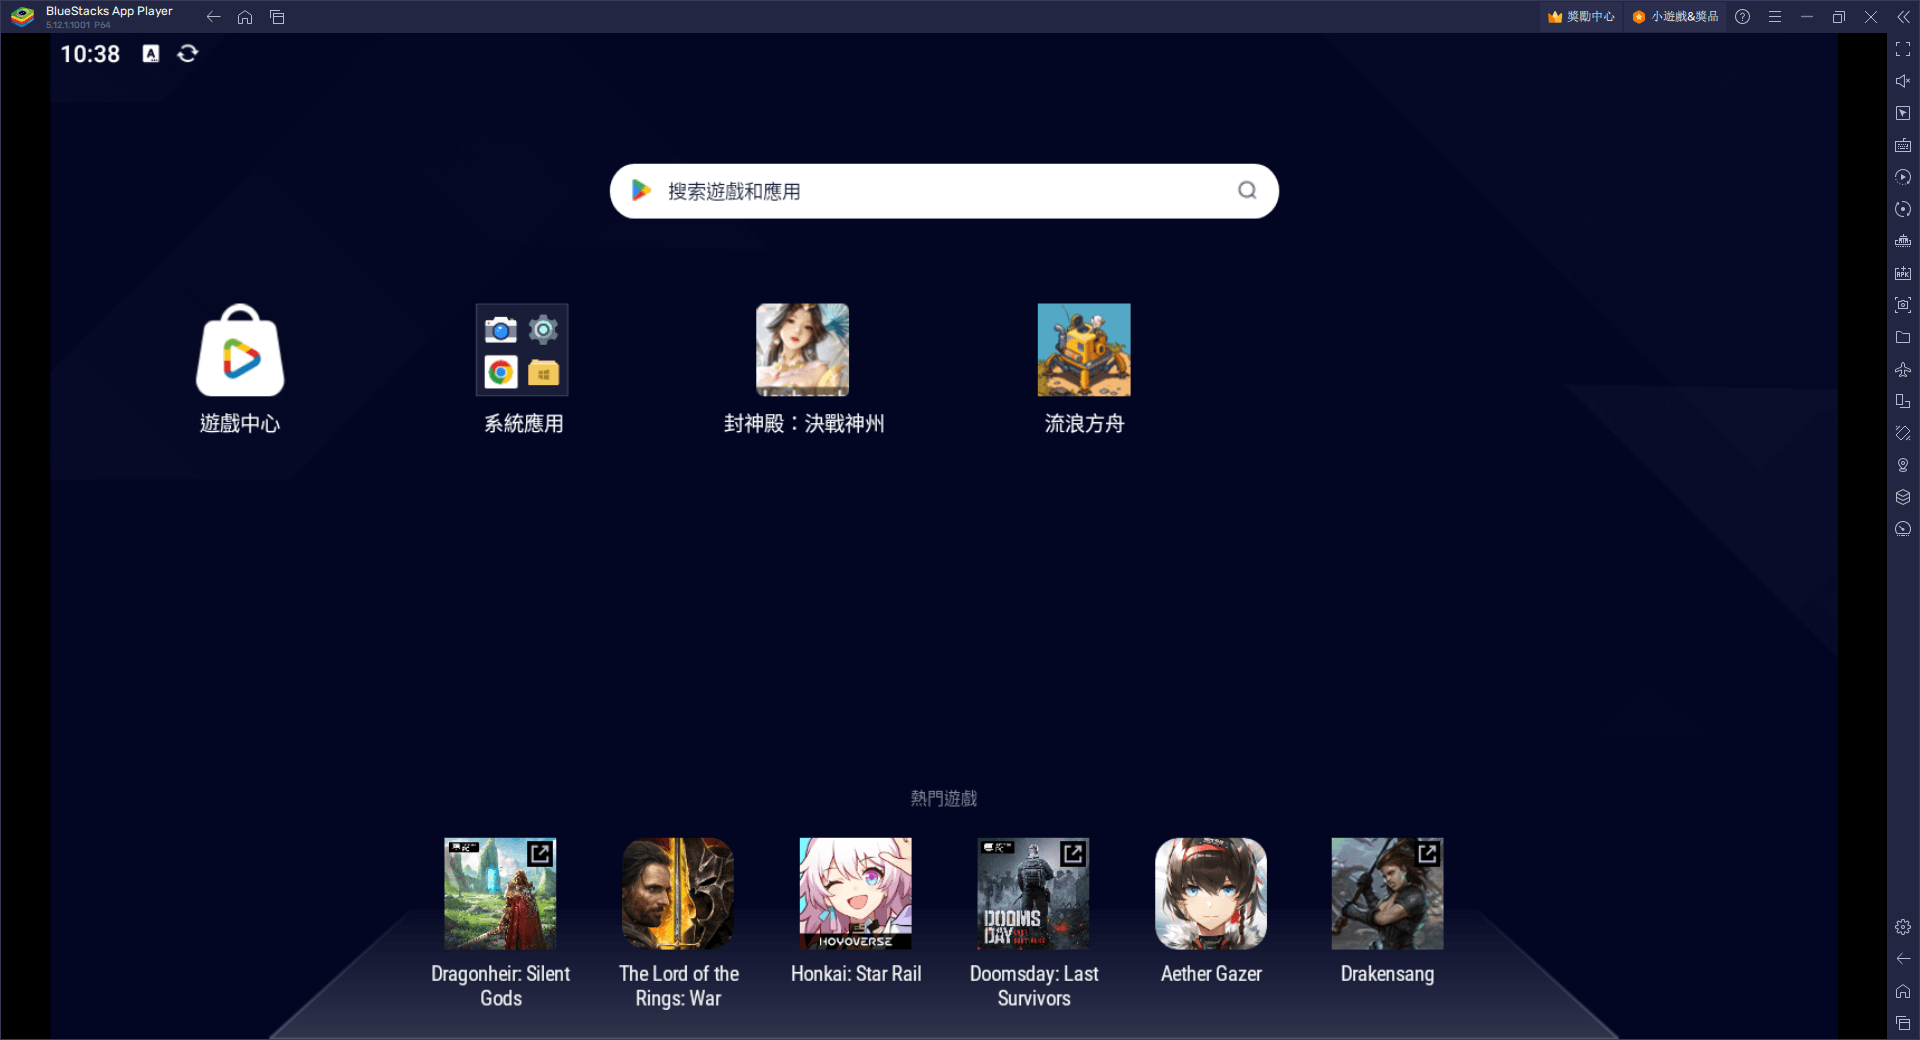This screenshot has height=1040, width=1920.
Task: Open the media folder sidebar icon
Action: pyautogui.click(x=1903, y=337)
